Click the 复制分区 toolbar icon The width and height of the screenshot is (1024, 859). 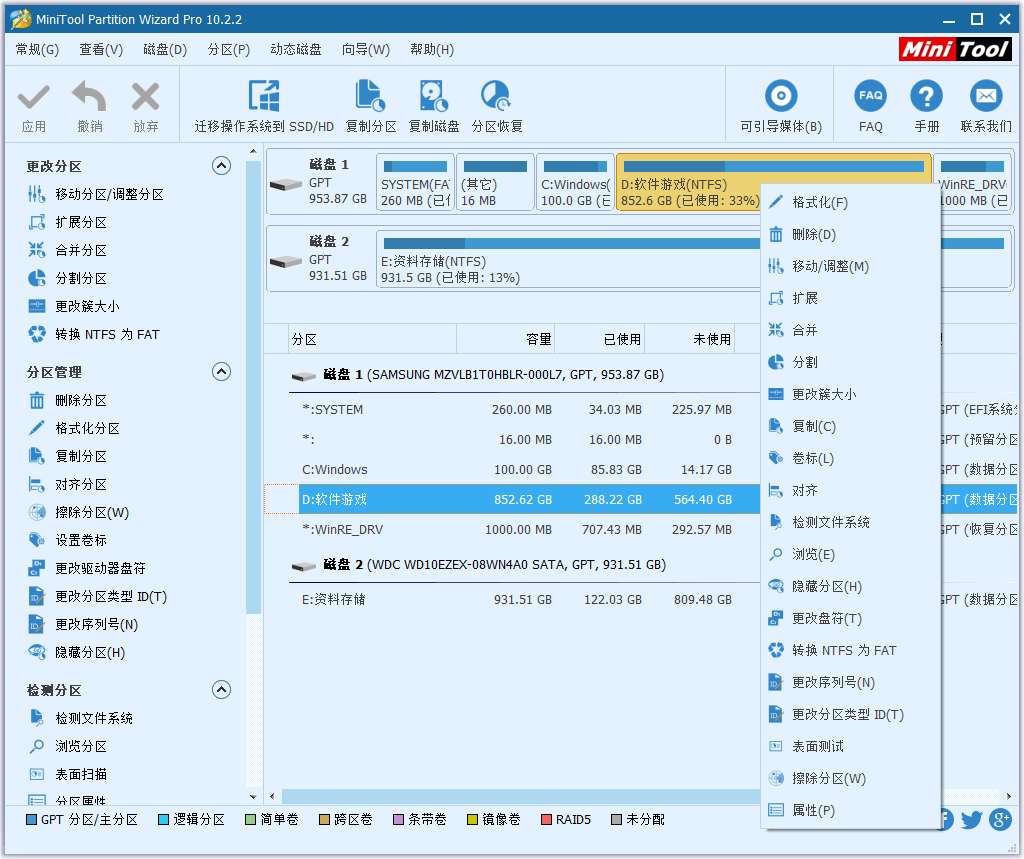click(x=371, y=97)
